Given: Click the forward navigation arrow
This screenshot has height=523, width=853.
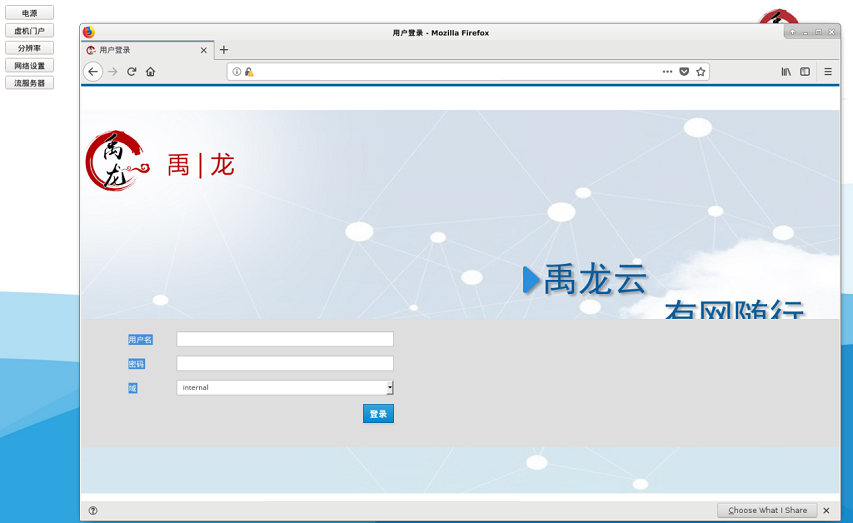Looking at the screenshot, I should pyautogui.click(x=113, y=72).
